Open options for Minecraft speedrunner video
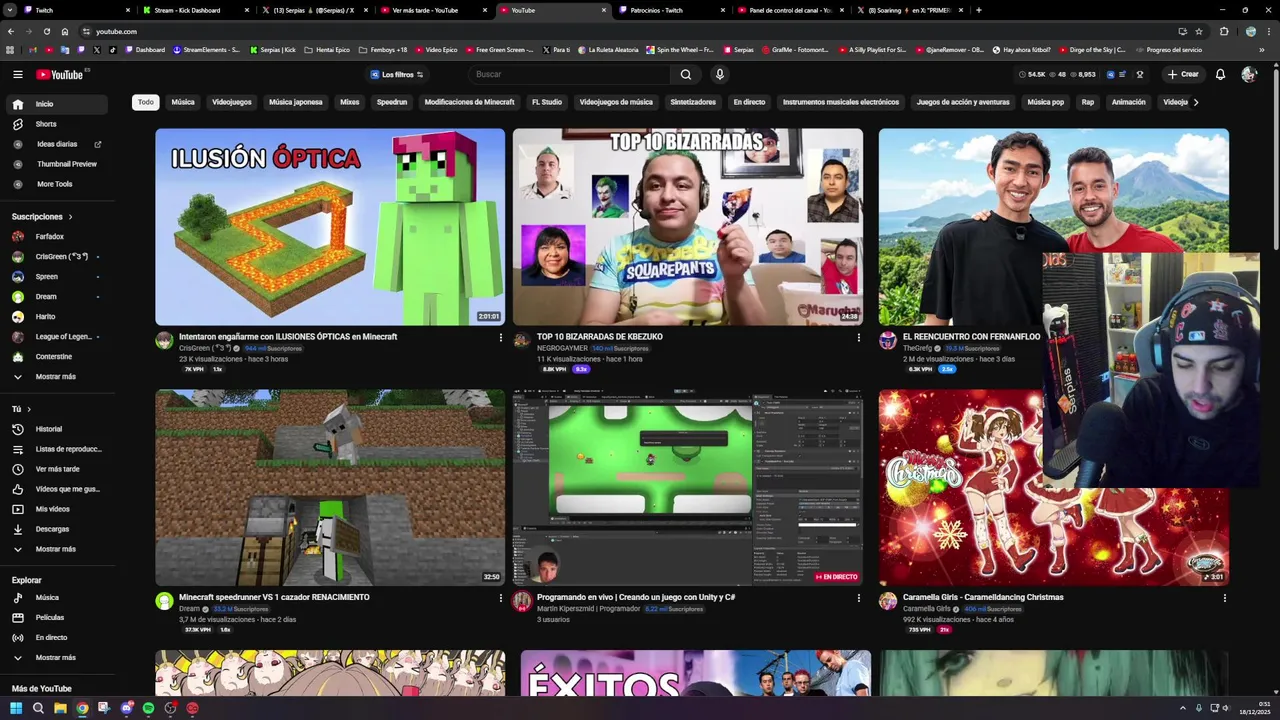The width and height of the screenshot is (1280, 720). pyautogui.click(x=501, y=598)
